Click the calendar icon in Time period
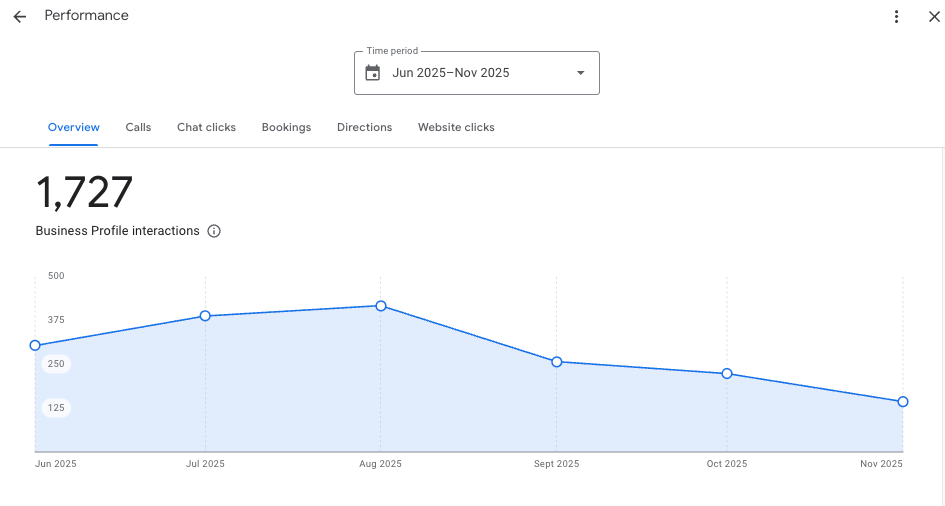The height and width of the screenshot is (506, 945). point(373,73)
